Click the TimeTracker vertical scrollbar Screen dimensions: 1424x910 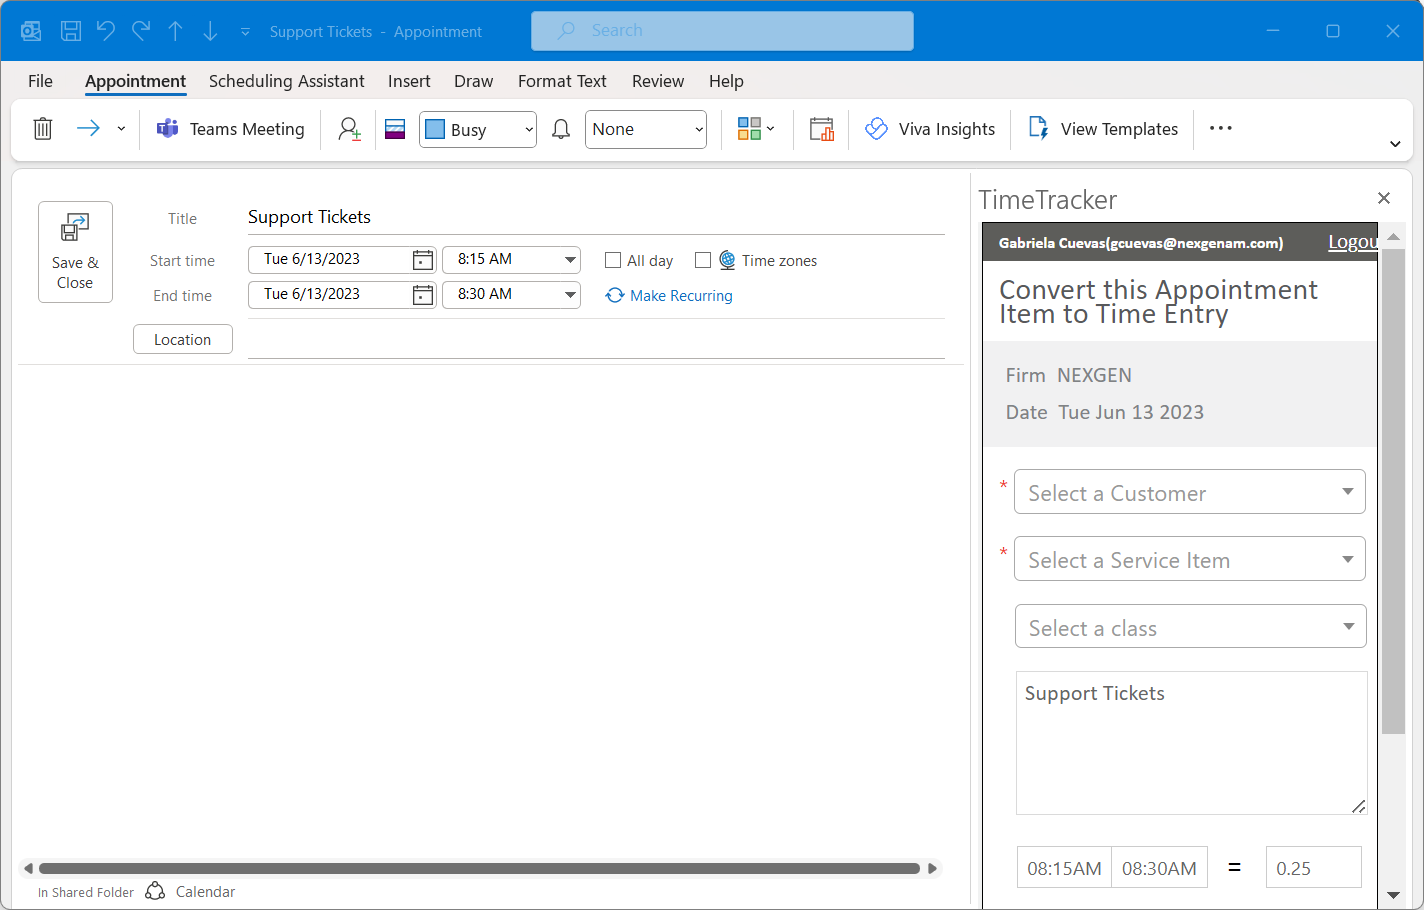(x=1394, y=491)
